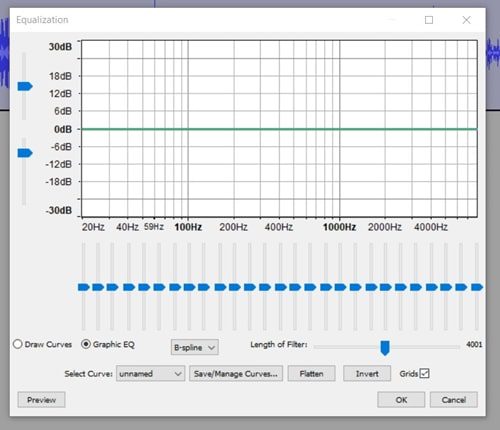
Task: Click the Invert button
Action: (367, 374)
